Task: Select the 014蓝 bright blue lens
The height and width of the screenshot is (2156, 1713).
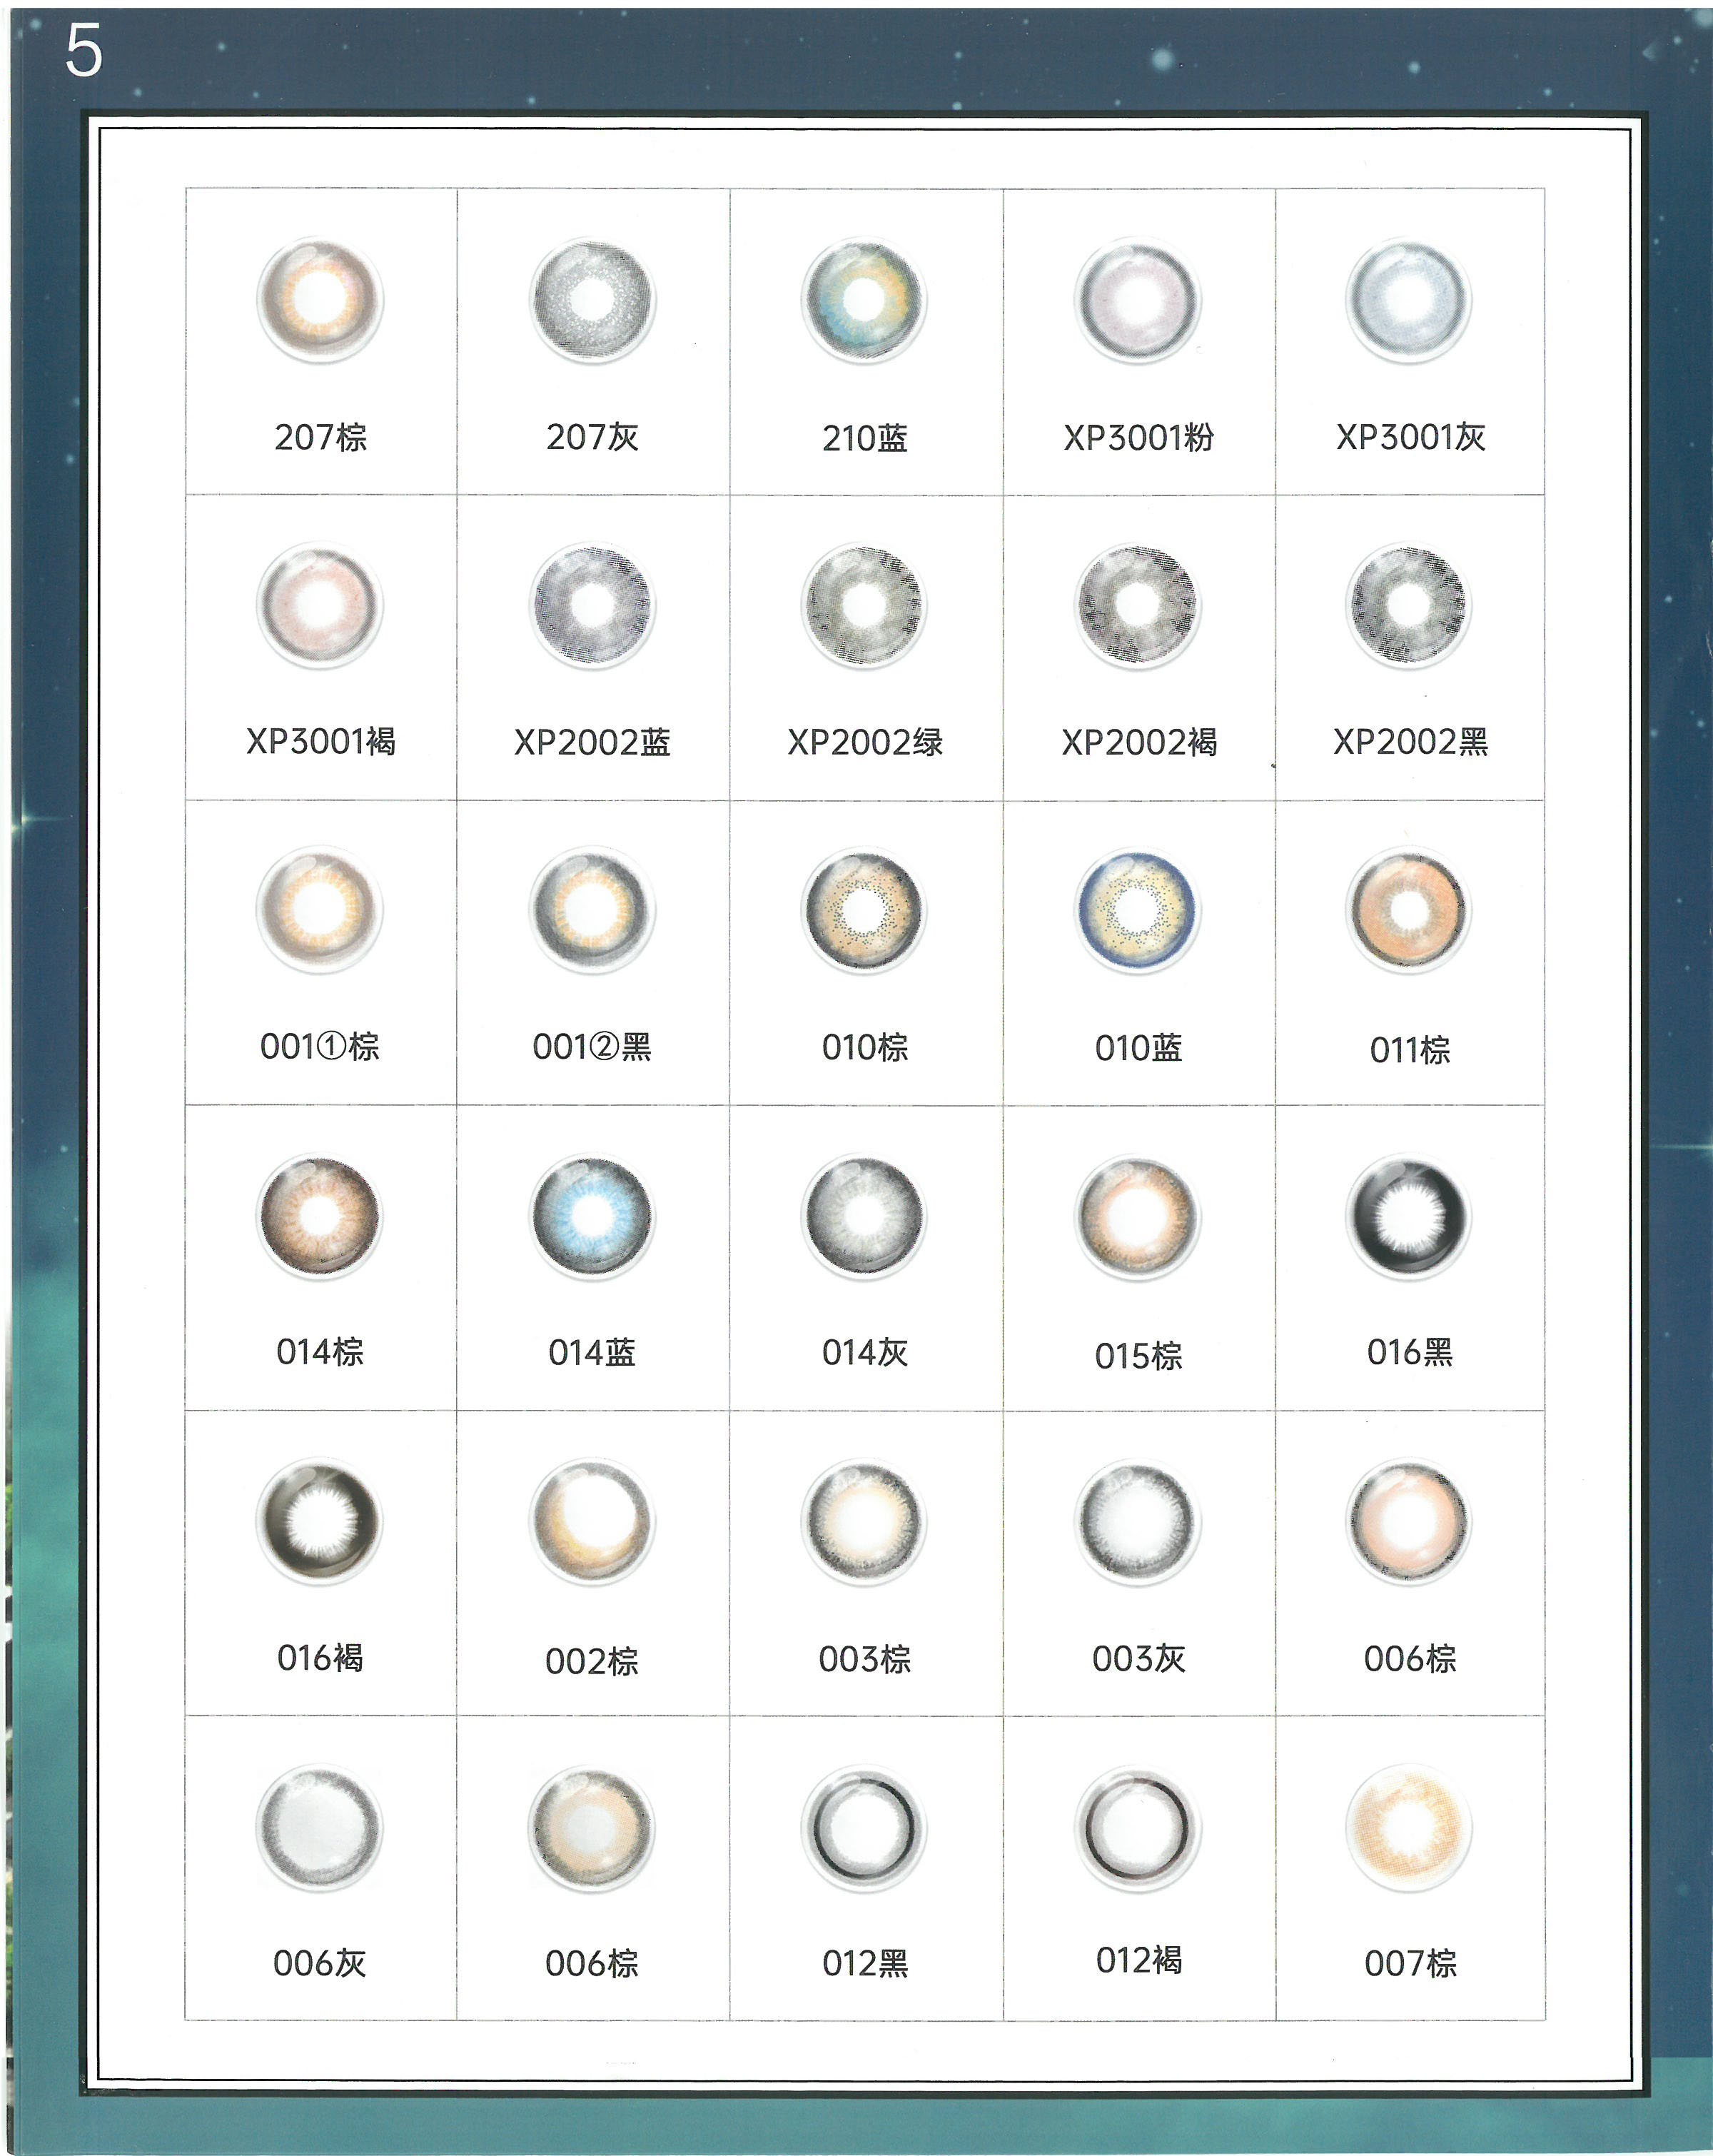Action: pyautogui.click(x=592, y=1217)
